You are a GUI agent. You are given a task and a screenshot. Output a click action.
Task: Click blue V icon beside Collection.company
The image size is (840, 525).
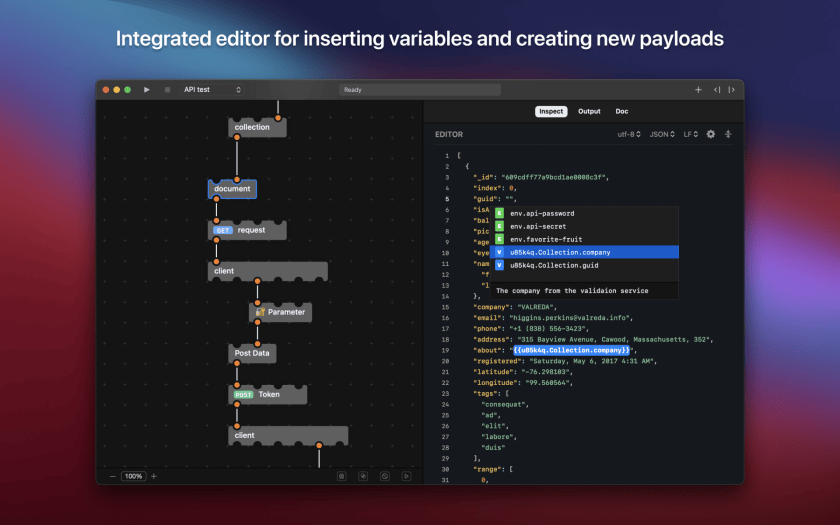click(499, 252)
